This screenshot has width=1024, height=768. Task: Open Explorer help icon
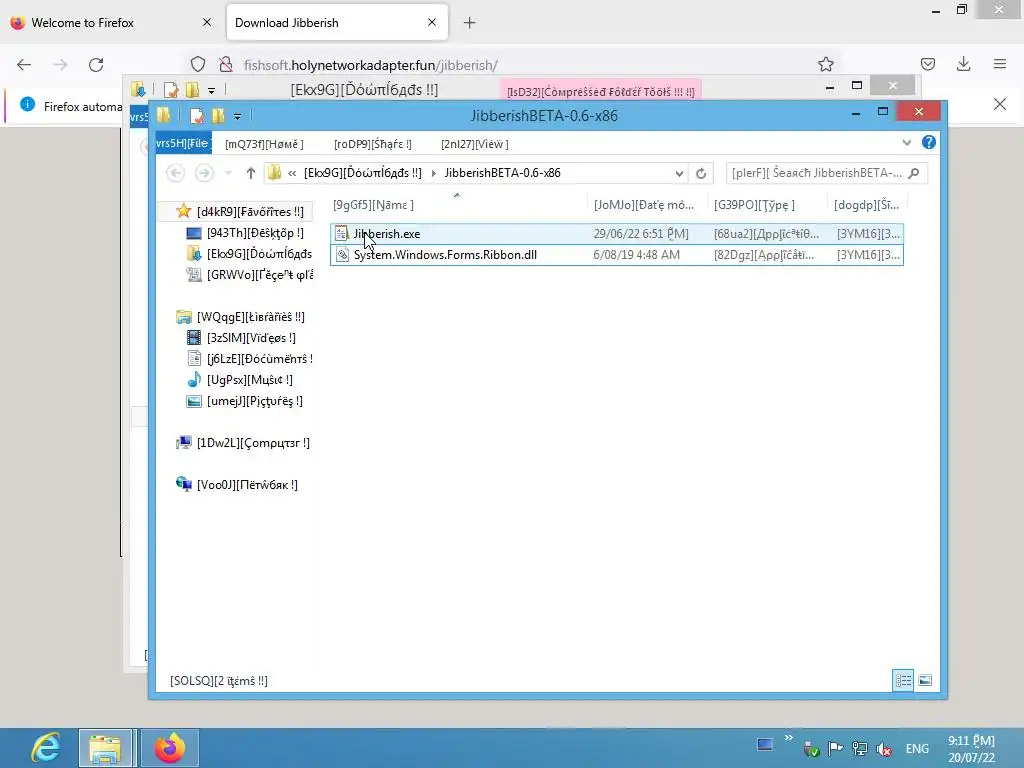[x=928, y=142]
